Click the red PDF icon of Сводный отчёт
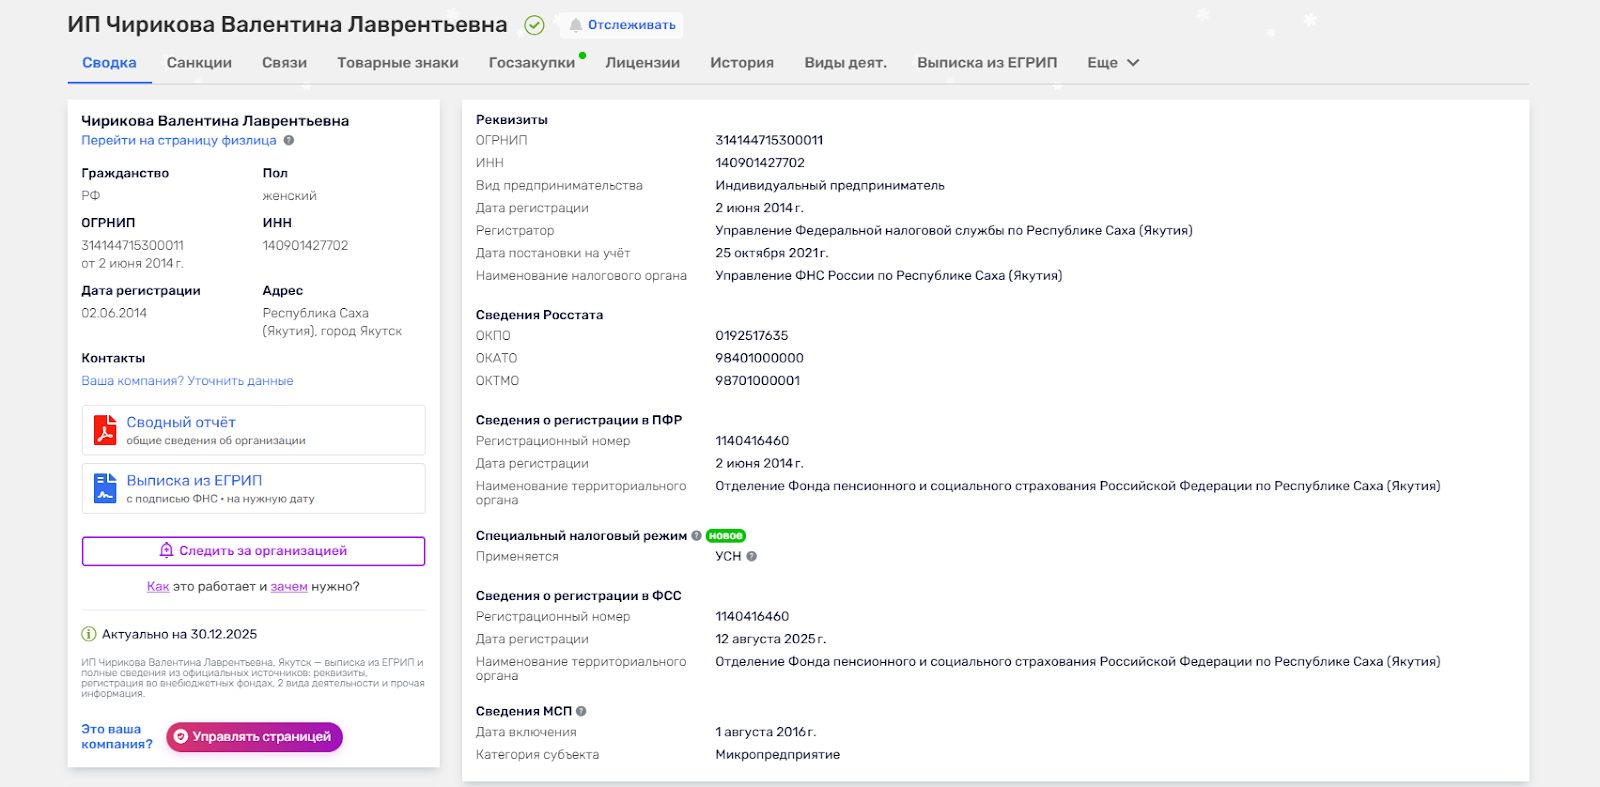 click(105, 430)
